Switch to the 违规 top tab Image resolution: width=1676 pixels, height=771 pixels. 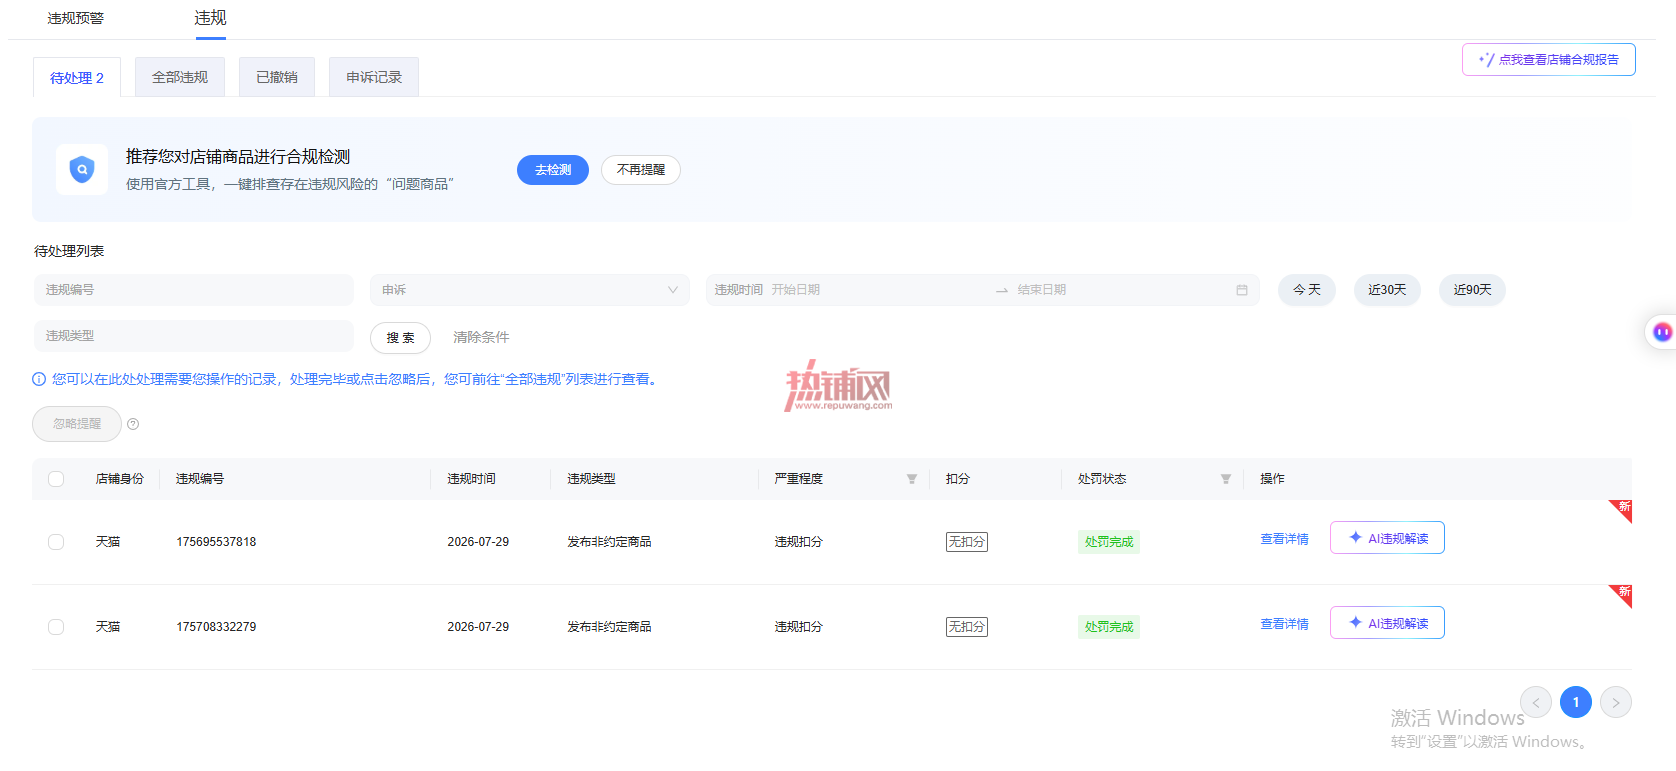point(210,18)
